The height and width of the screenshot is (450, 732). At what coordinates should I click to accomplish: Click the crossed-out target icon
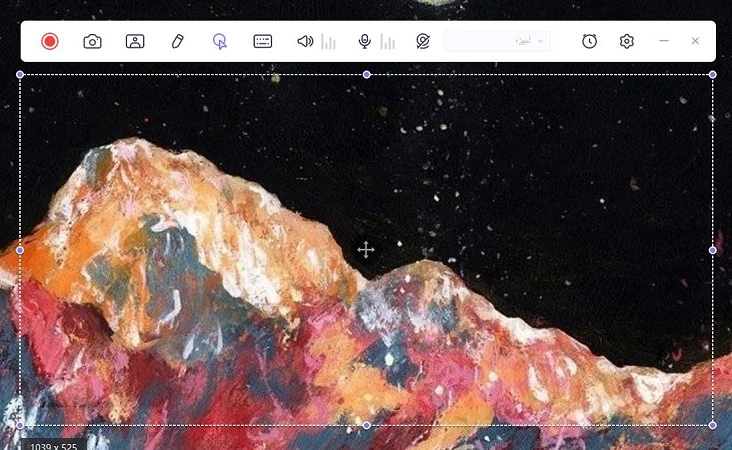click(x=423, y=41)
